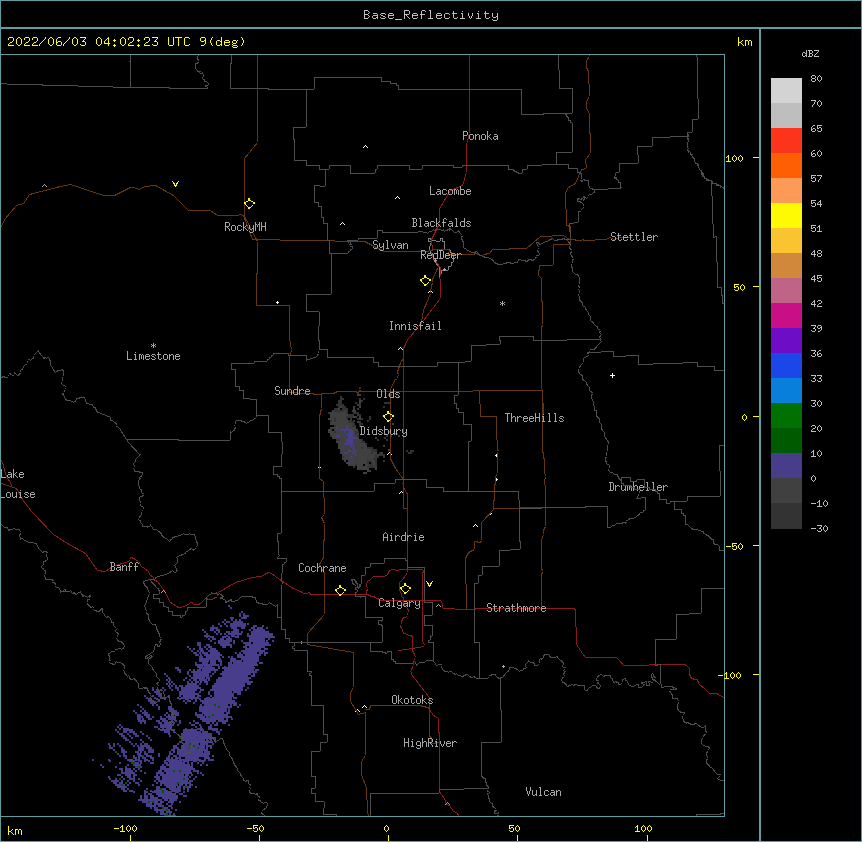The image size is (862, 842).
Task: Select the yellow diamond marker south of RedDeer
Action: click(x=425, y=281)
